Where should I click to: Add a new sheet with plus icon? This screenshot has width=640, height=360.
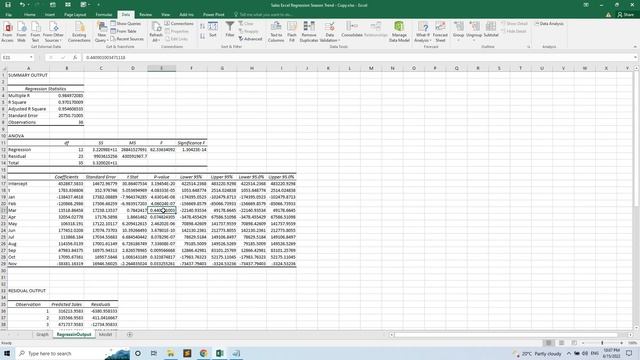pos(129,334)
